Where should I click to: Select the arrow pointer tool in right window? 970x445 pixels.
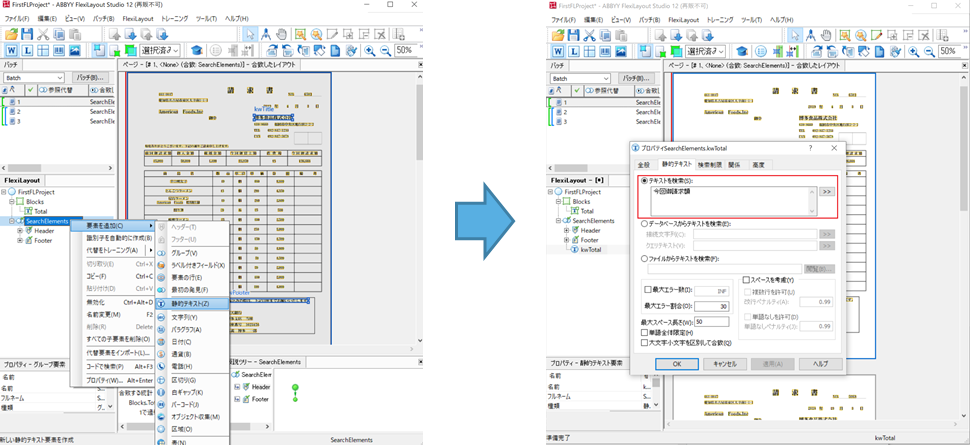tap(796, 35)
